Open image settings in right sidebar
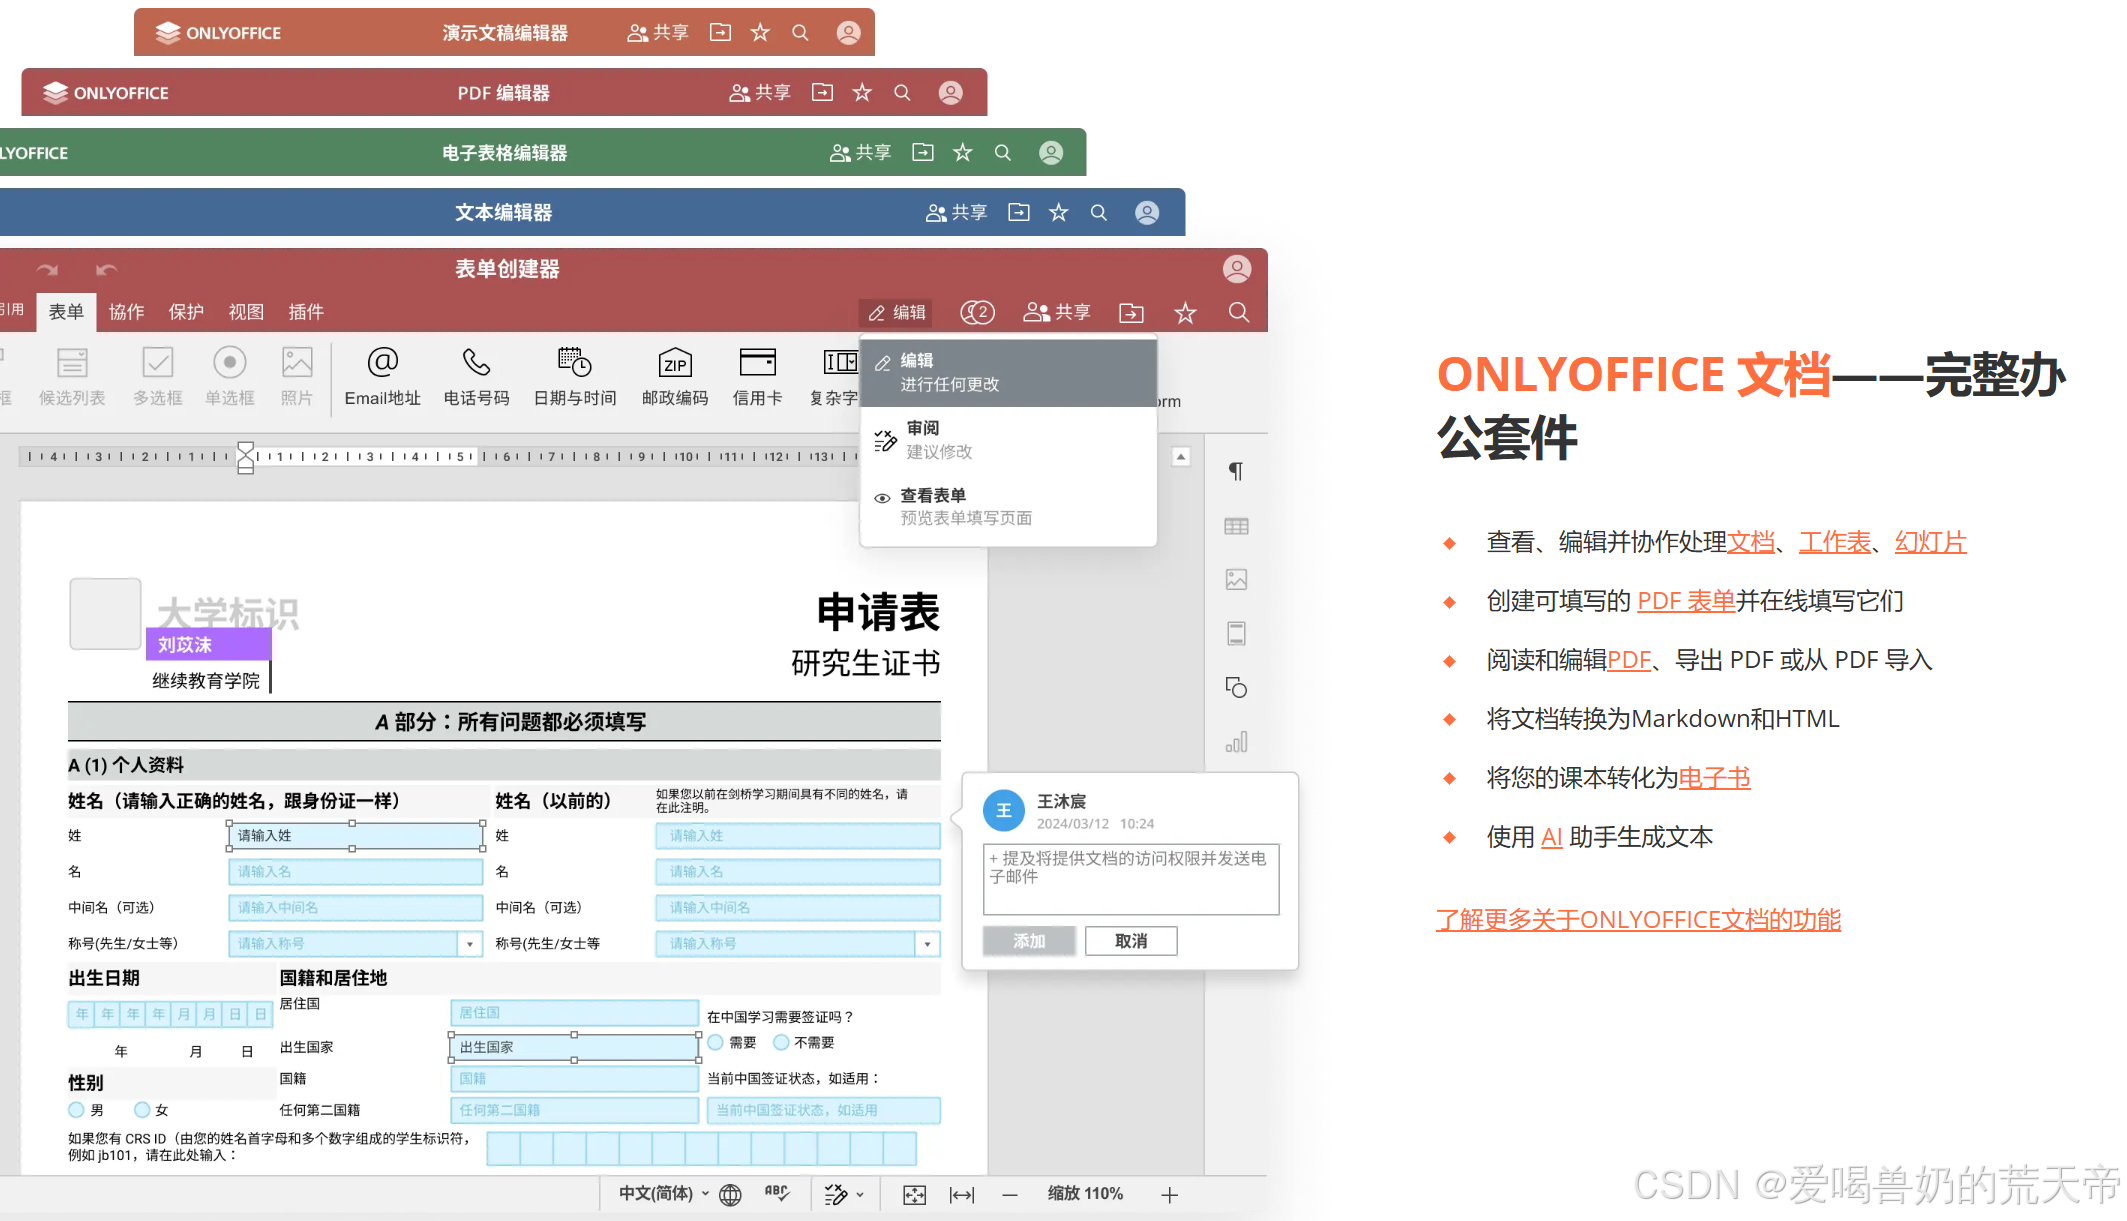 tap(1236, 579)
